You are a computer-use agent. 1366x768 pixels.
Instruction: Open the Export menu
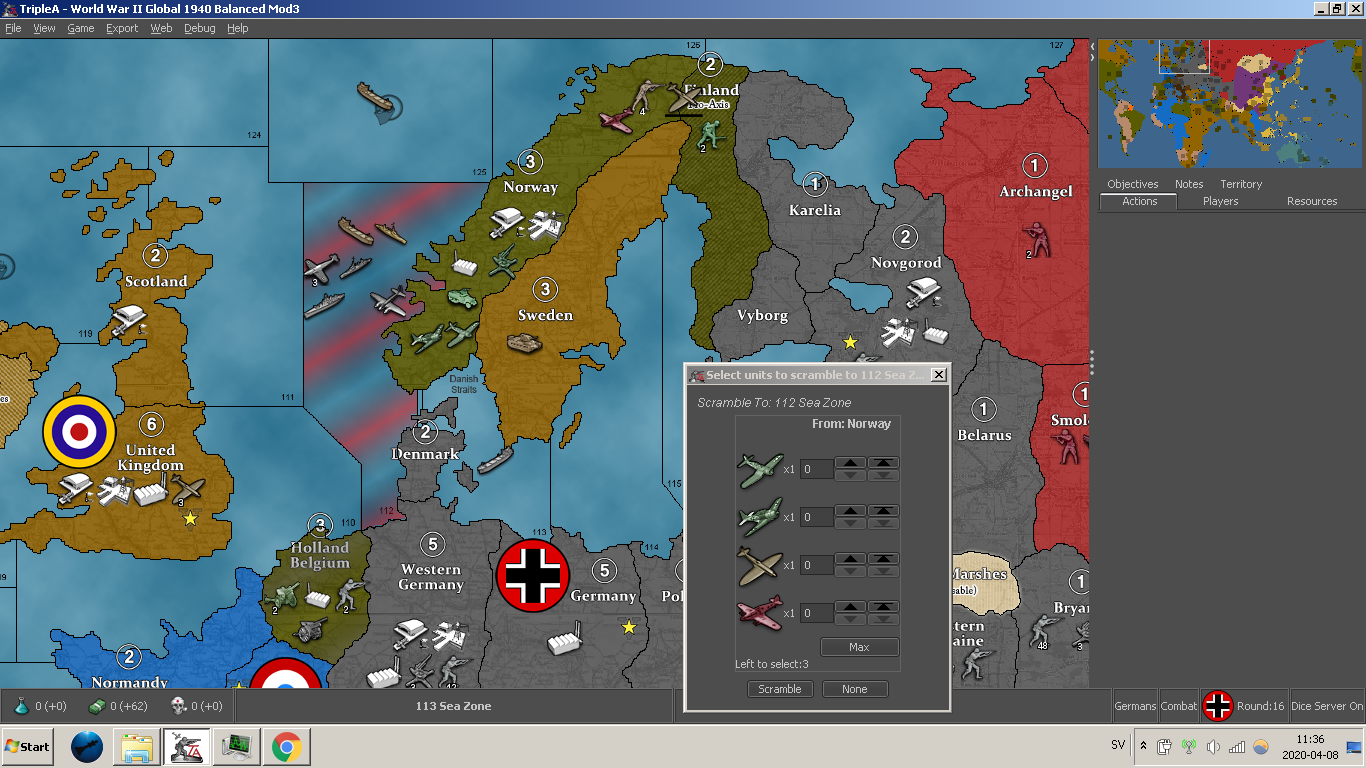point(122,28)
